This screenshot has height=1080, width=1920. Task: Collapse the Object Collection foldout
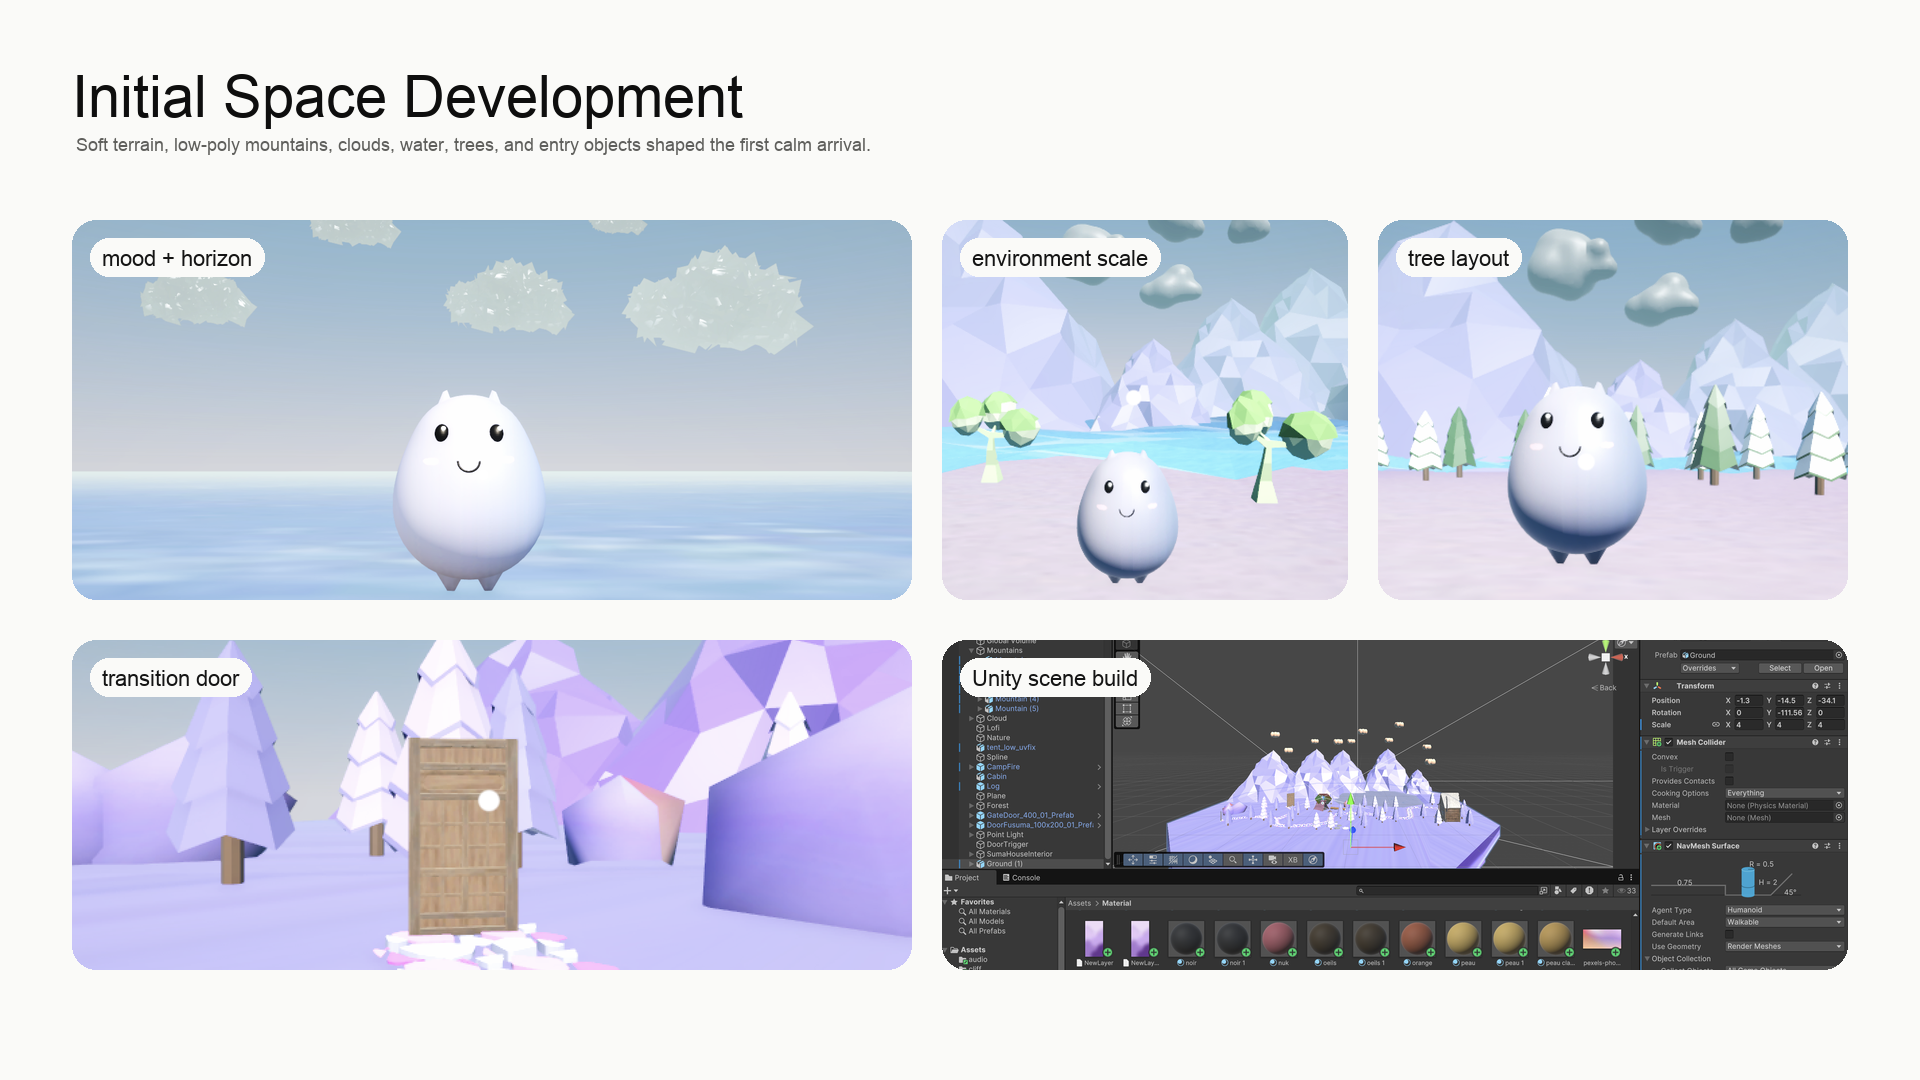1647,958
